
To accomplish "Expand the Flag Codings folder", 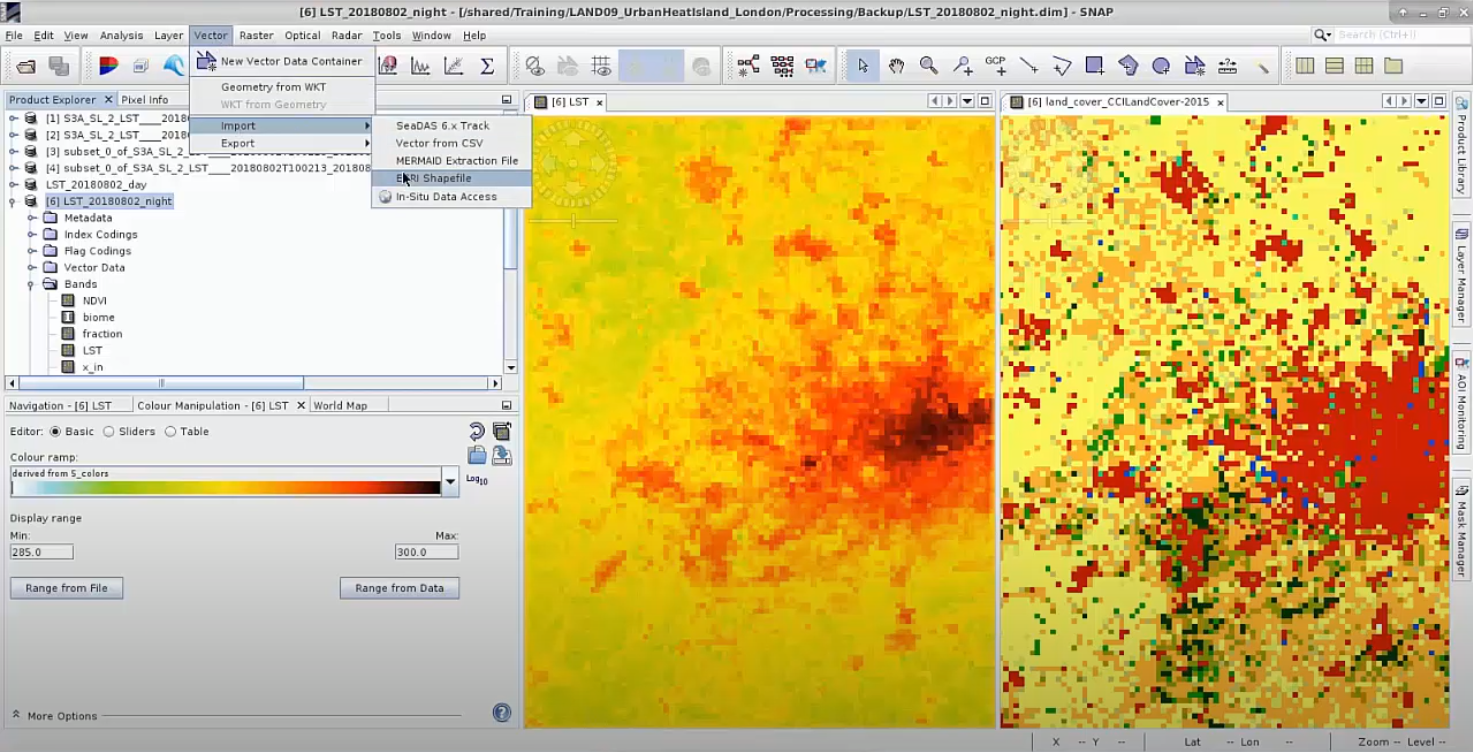I will click(32, 251).
